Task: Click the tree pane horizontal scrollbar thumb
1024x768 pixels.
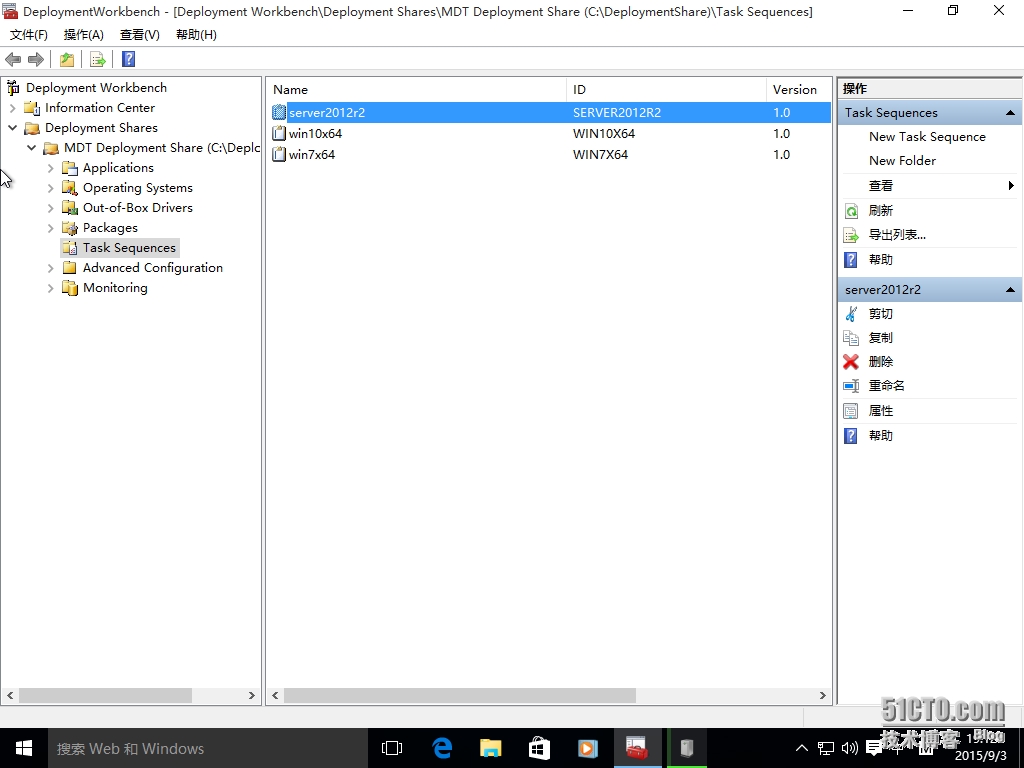Action: coord(105,696)
